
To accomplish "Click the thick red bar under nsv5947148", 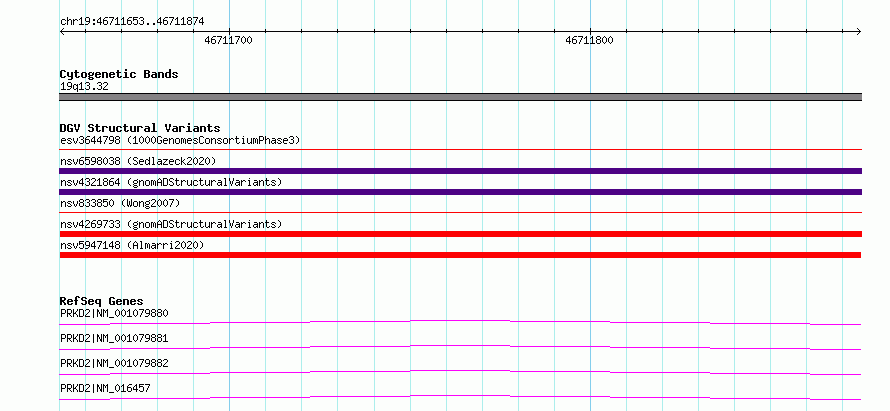I will tap(460, 255).
